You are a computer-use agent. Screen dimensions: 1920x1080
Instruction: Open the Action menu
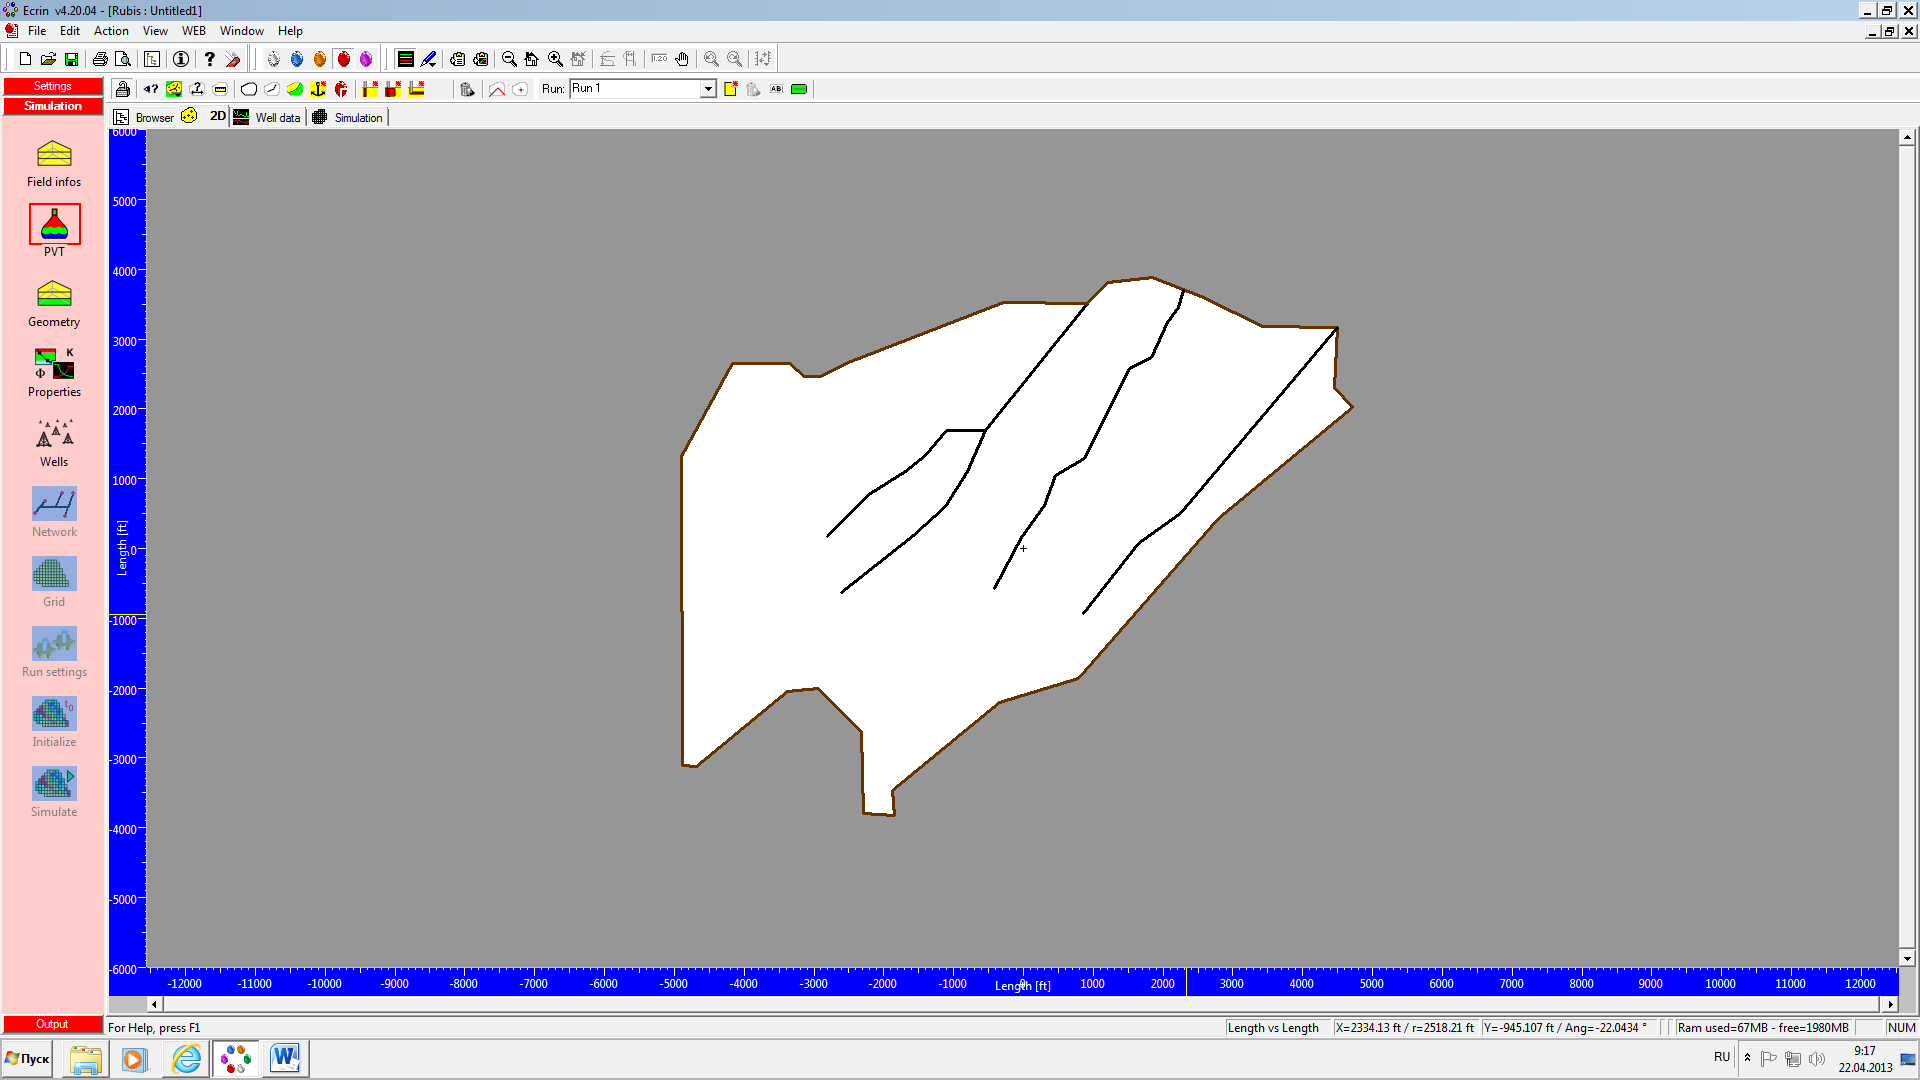(111, 31)
